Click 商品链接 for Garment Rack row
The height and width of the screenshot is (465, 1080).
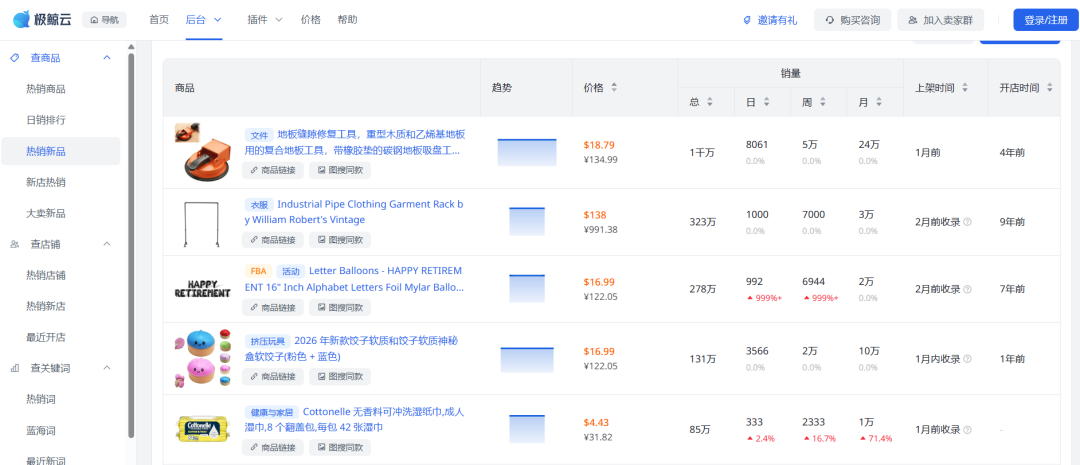[x=273, y=240]
